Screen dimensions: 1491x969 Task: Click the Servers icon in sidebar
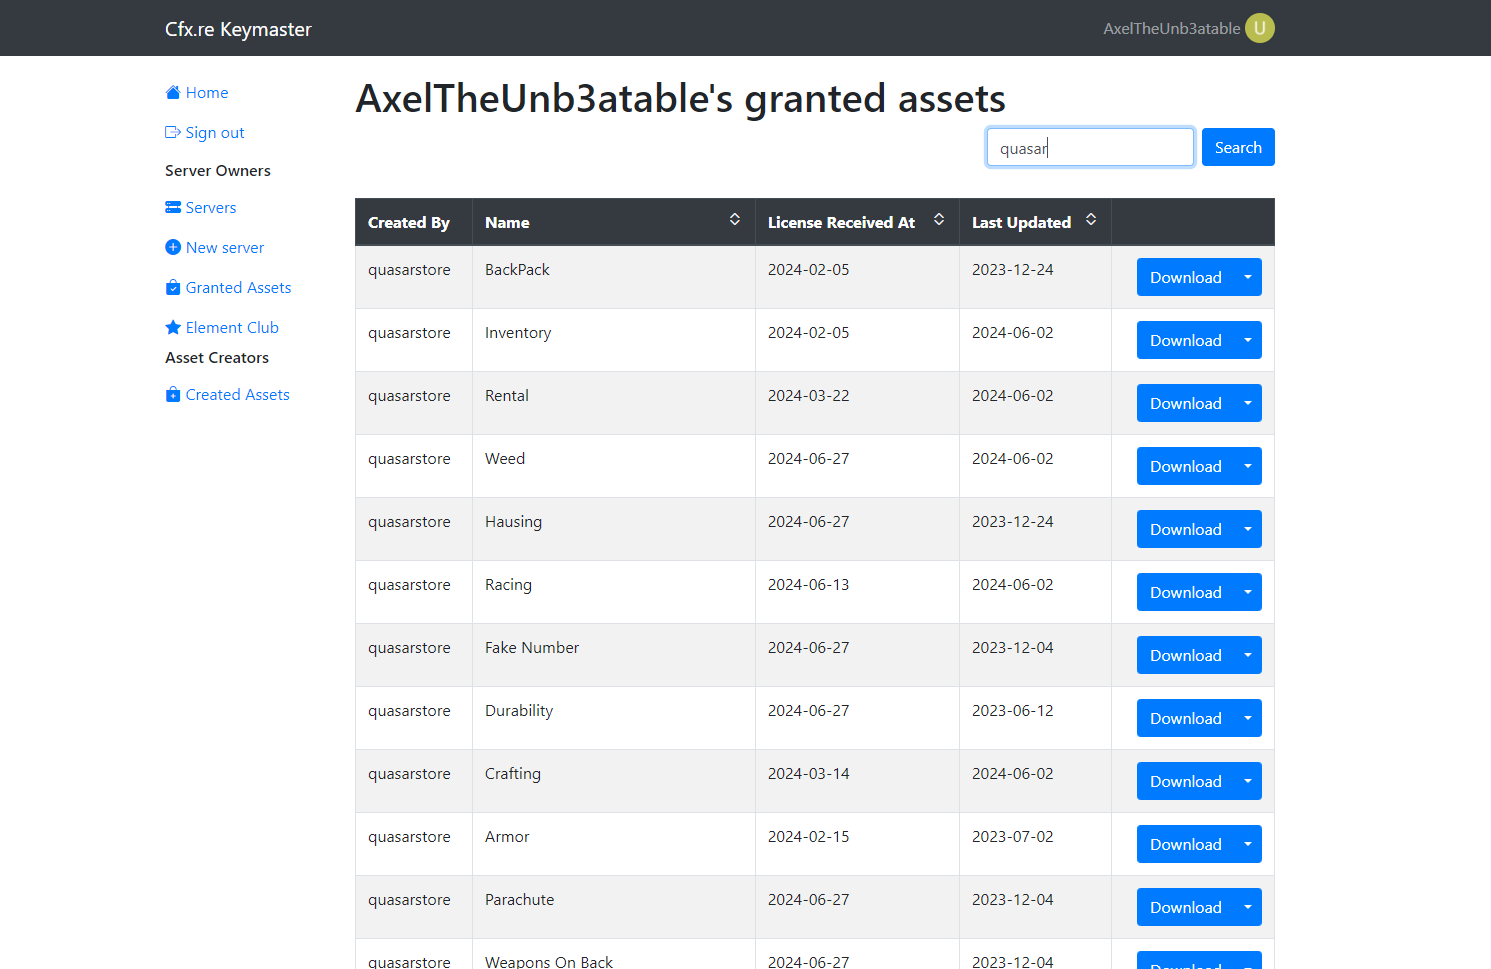[x=173, y=208]
